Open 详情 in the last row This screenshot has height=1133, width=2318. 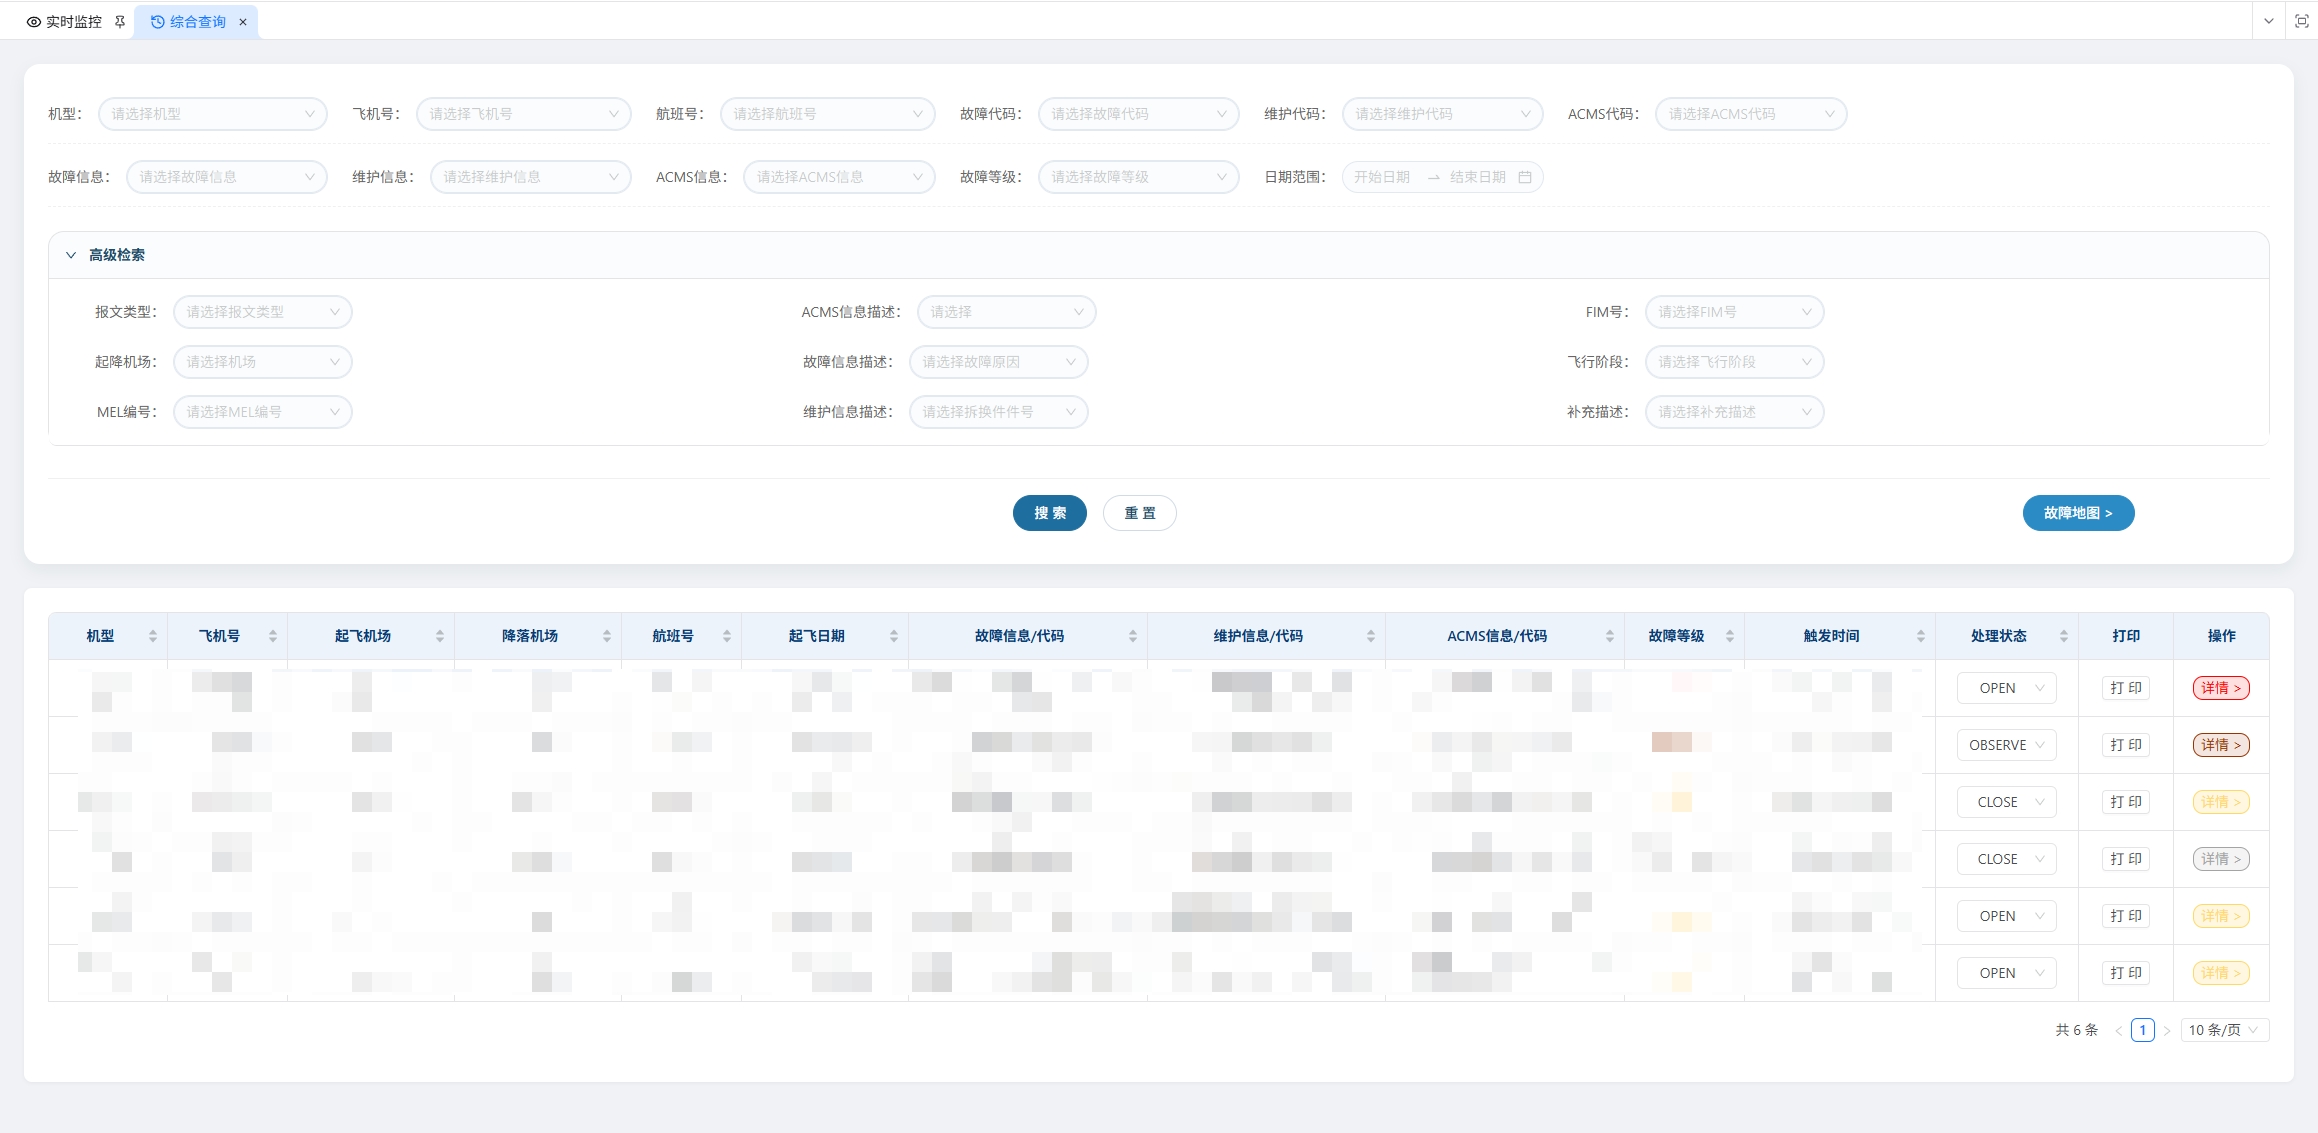coord(2221,973)
